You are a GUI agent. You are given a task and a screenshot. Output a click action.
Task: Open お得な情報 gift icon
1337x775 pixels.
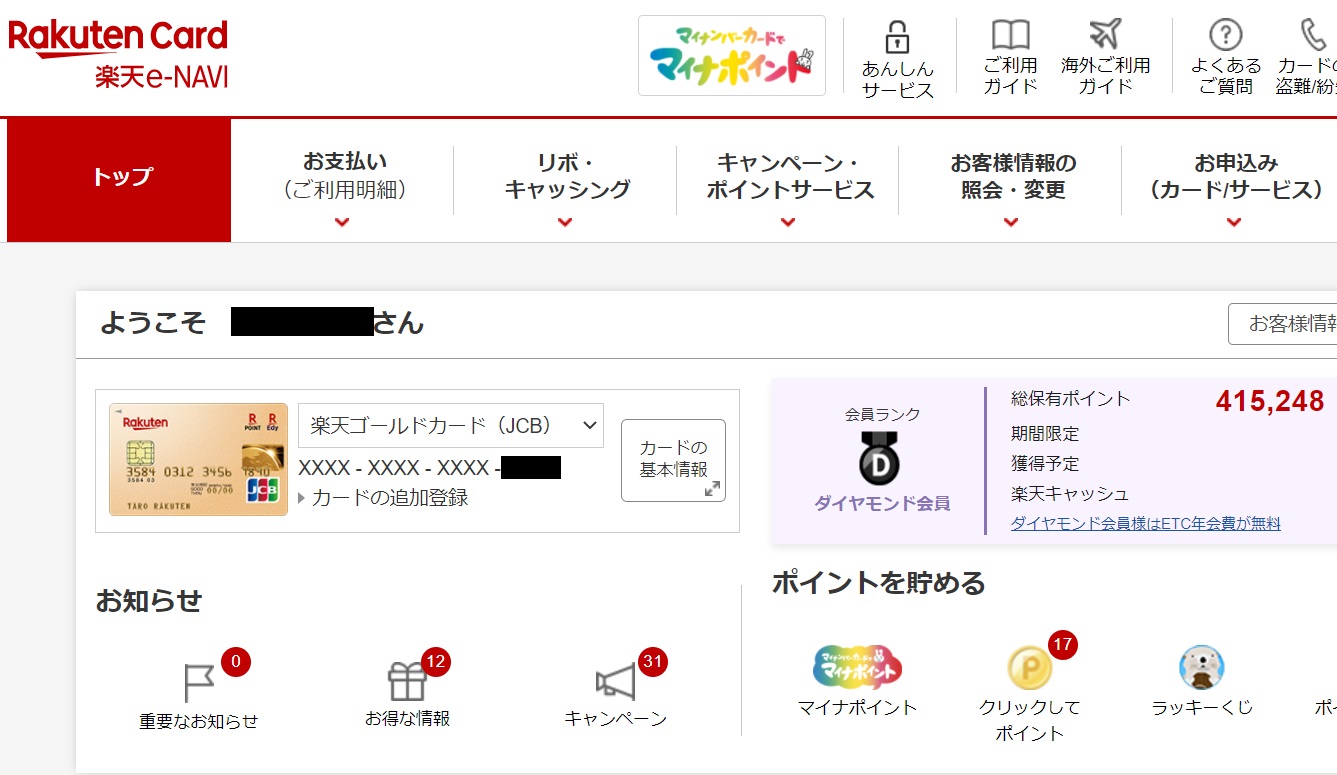coord(407,682)
